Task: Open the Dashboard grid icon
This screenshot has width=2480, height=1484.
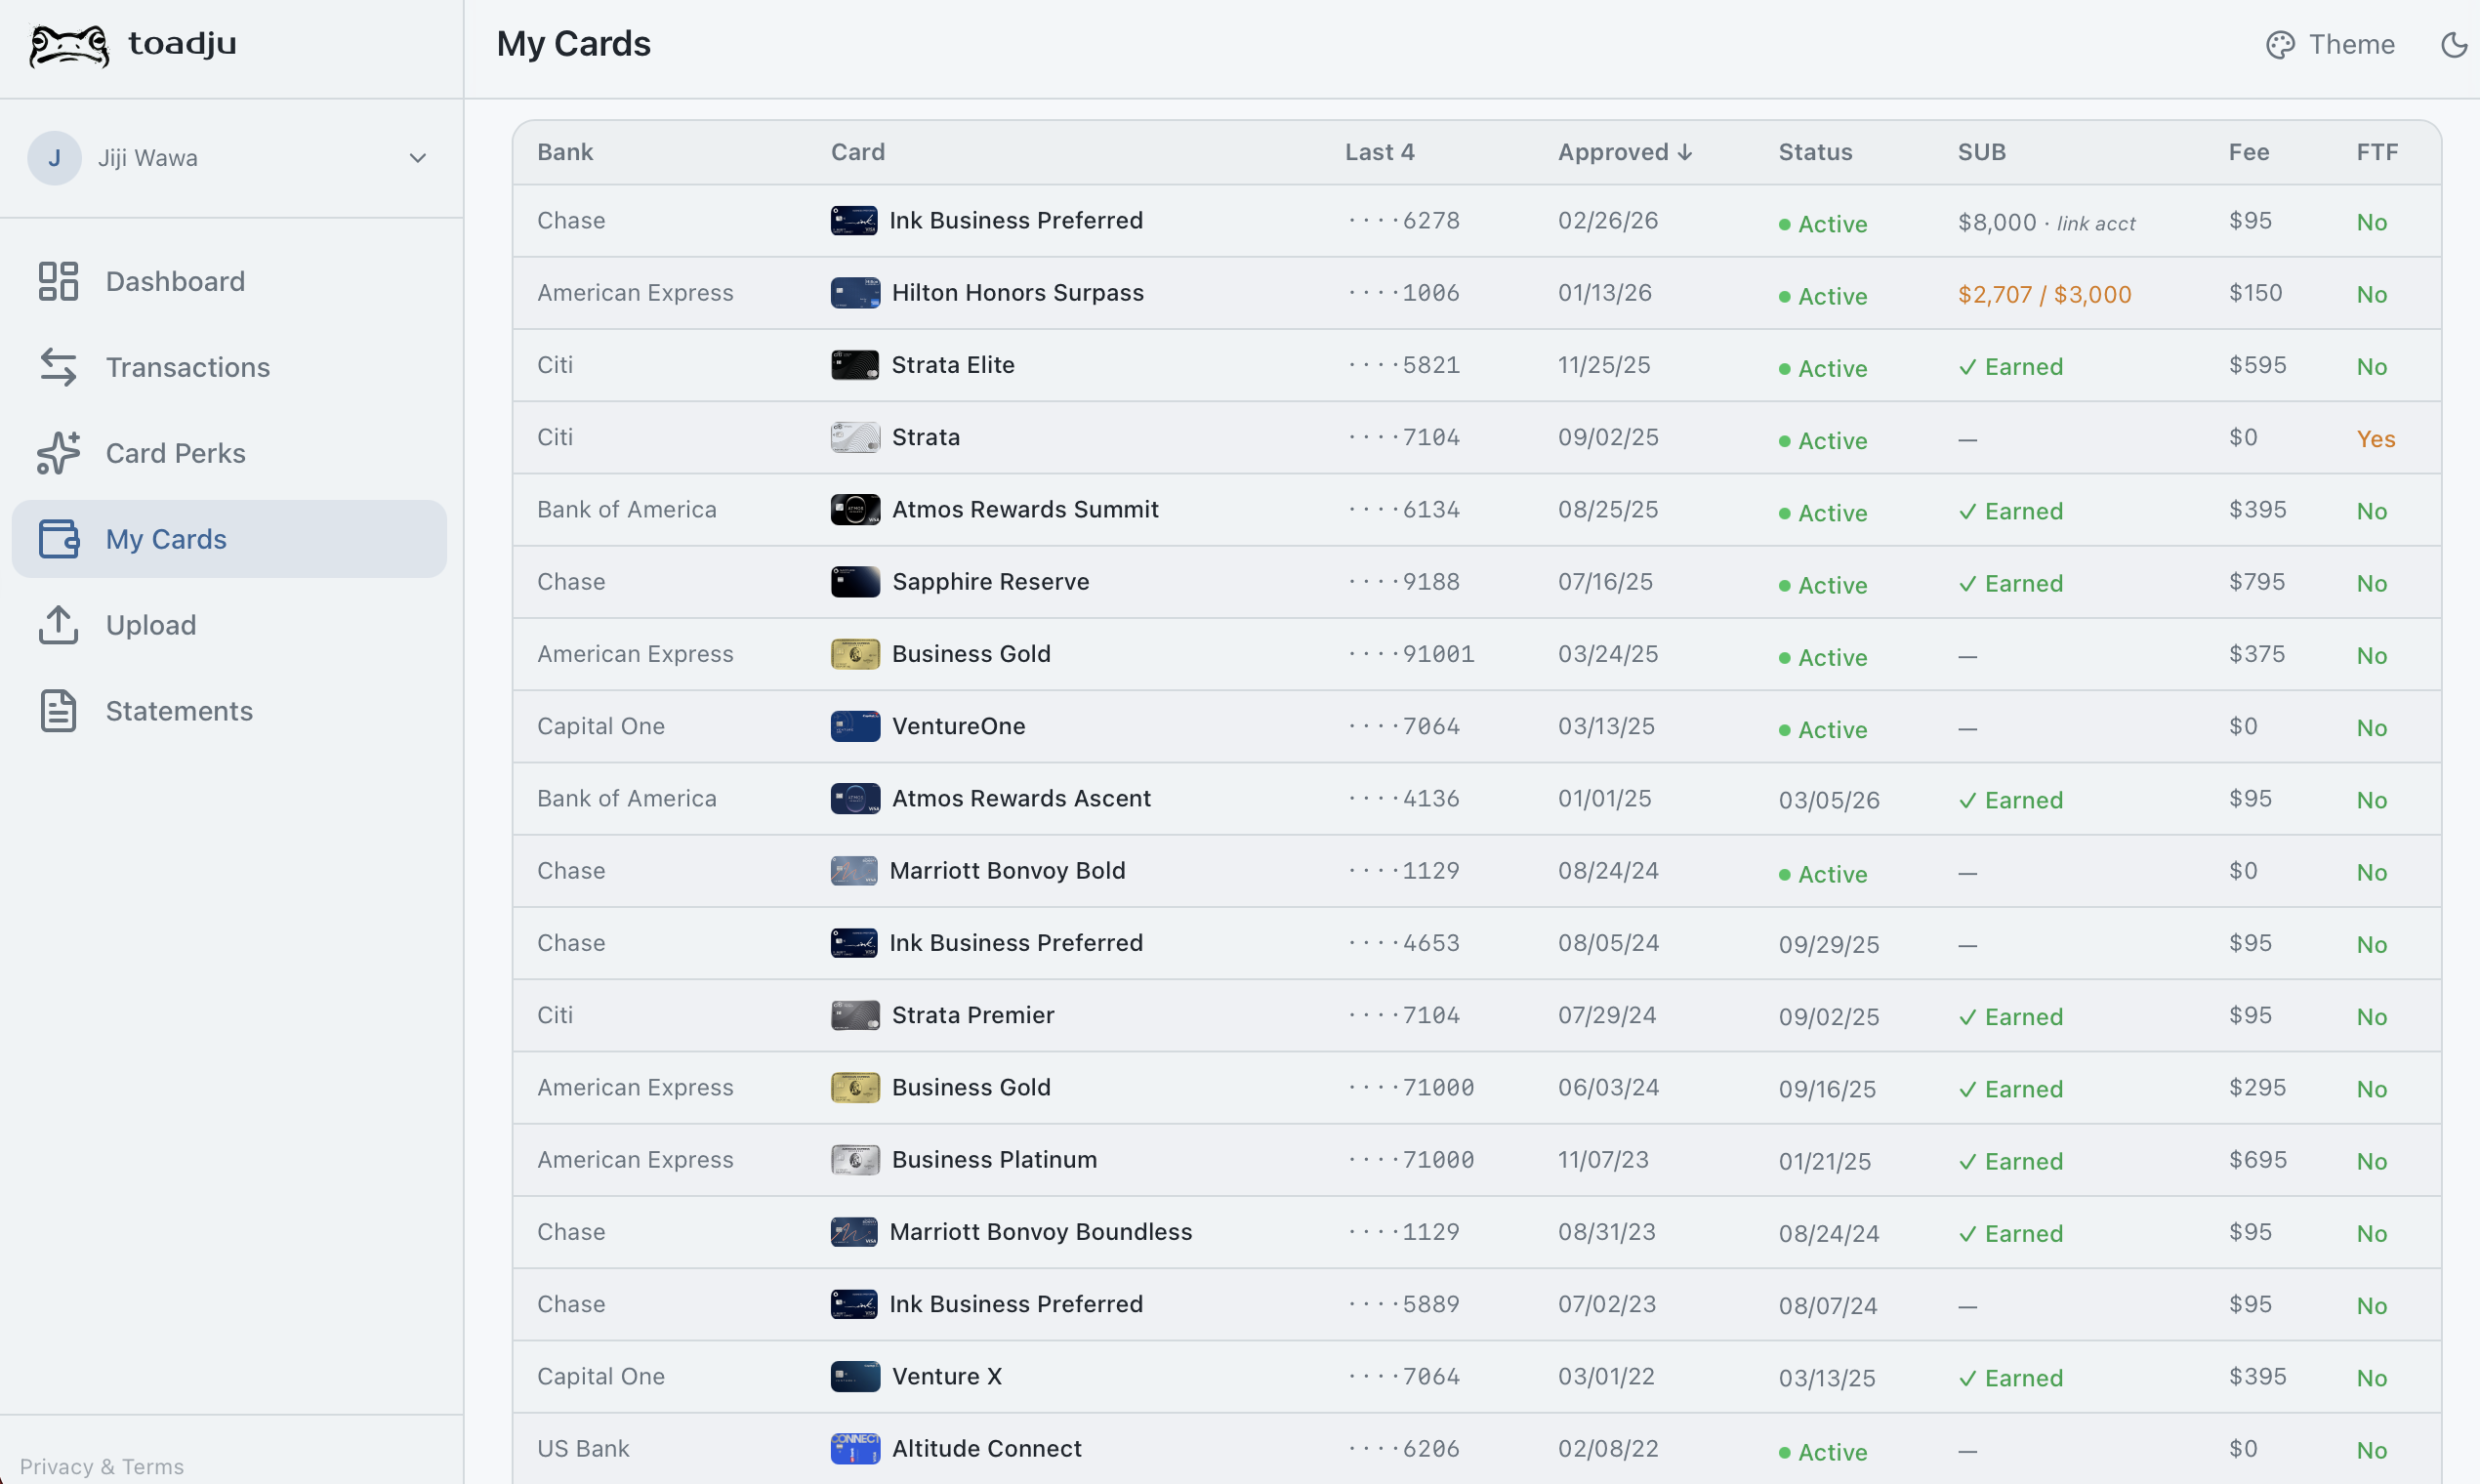Action: click(x=58, y=281)
